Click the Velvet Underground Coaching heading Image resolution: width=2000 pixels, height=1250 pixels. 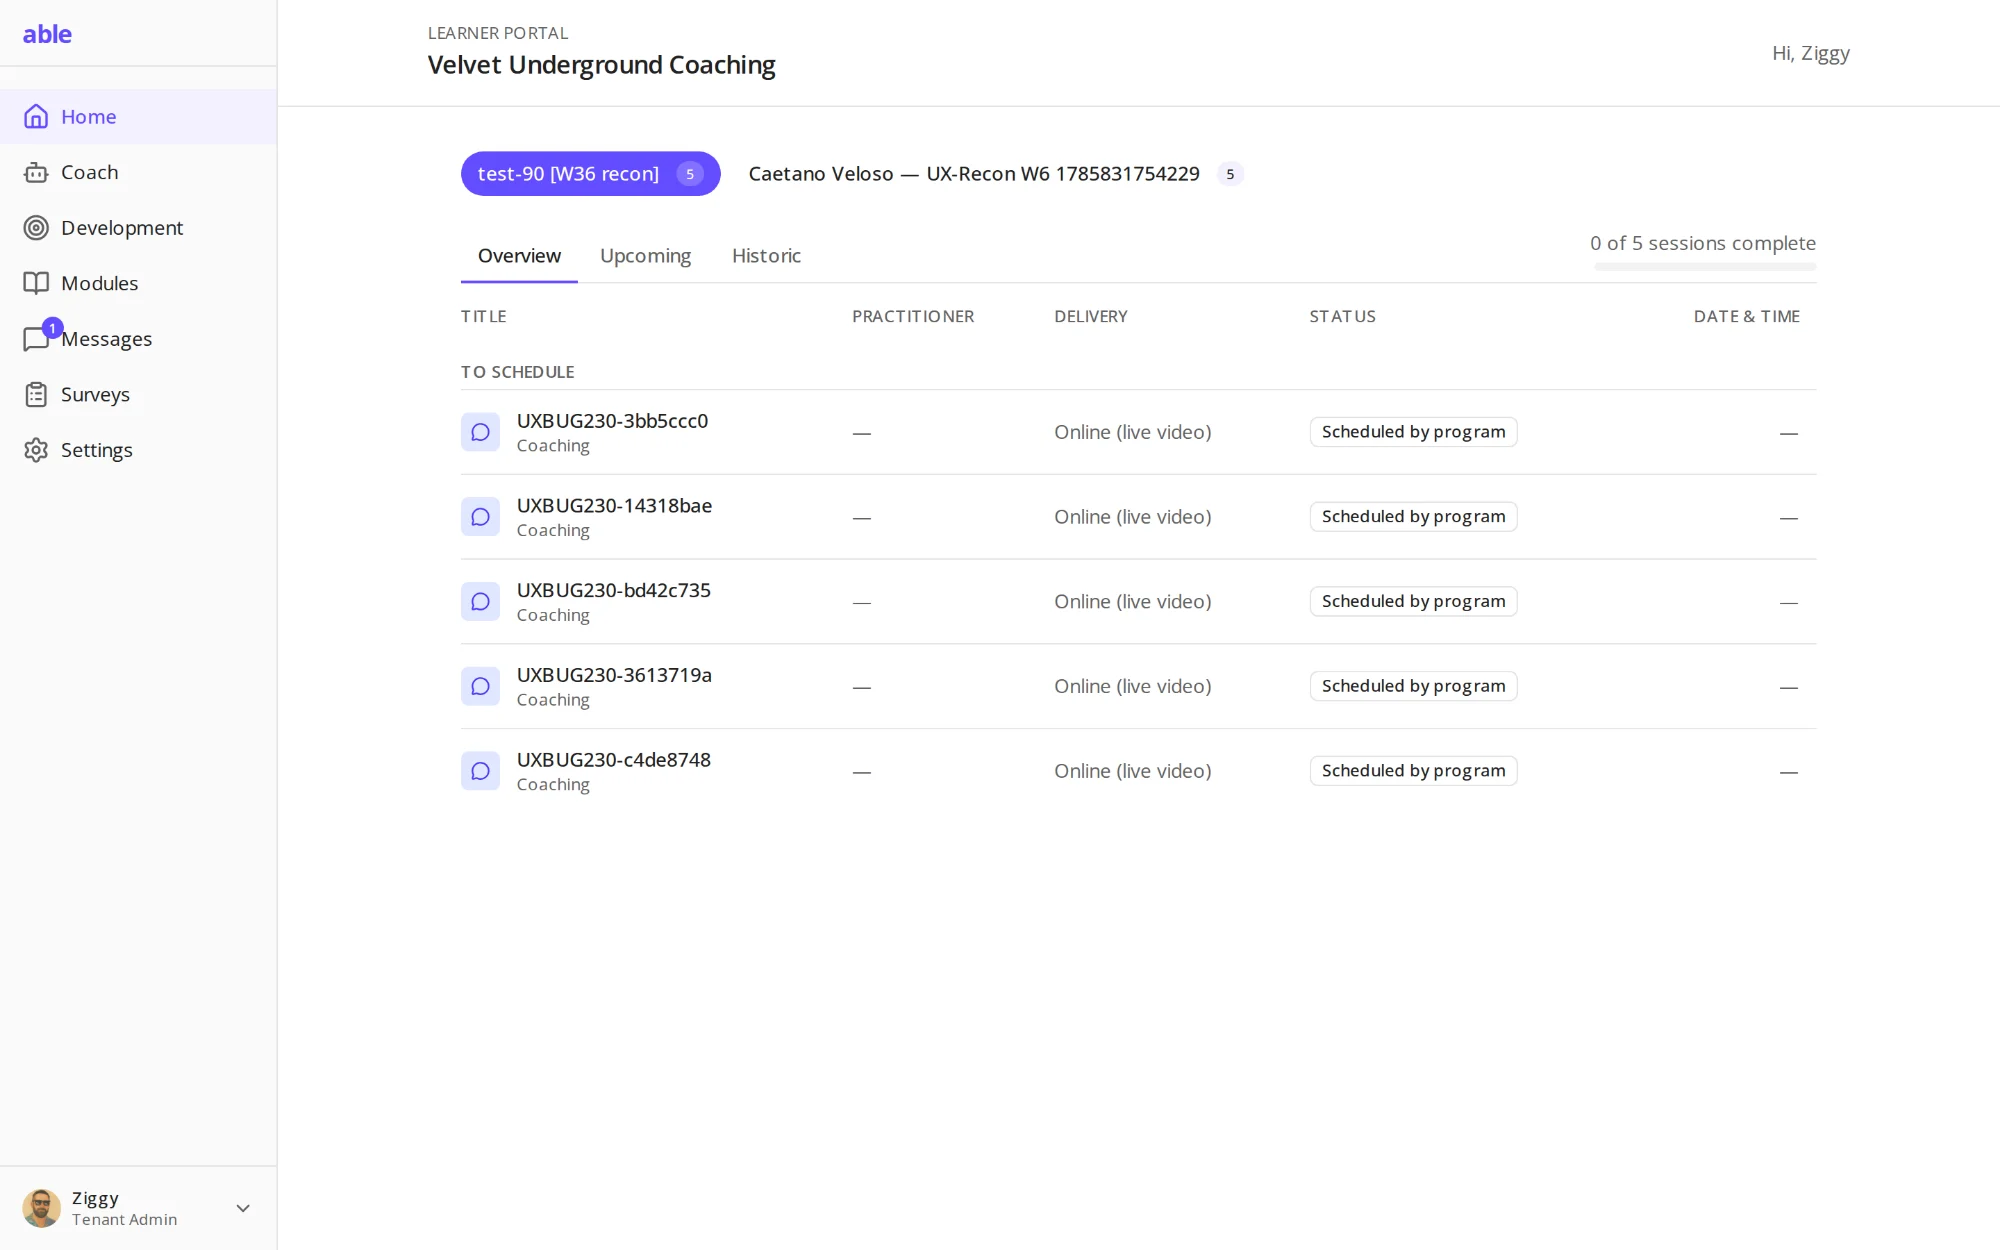coord(601,65)
